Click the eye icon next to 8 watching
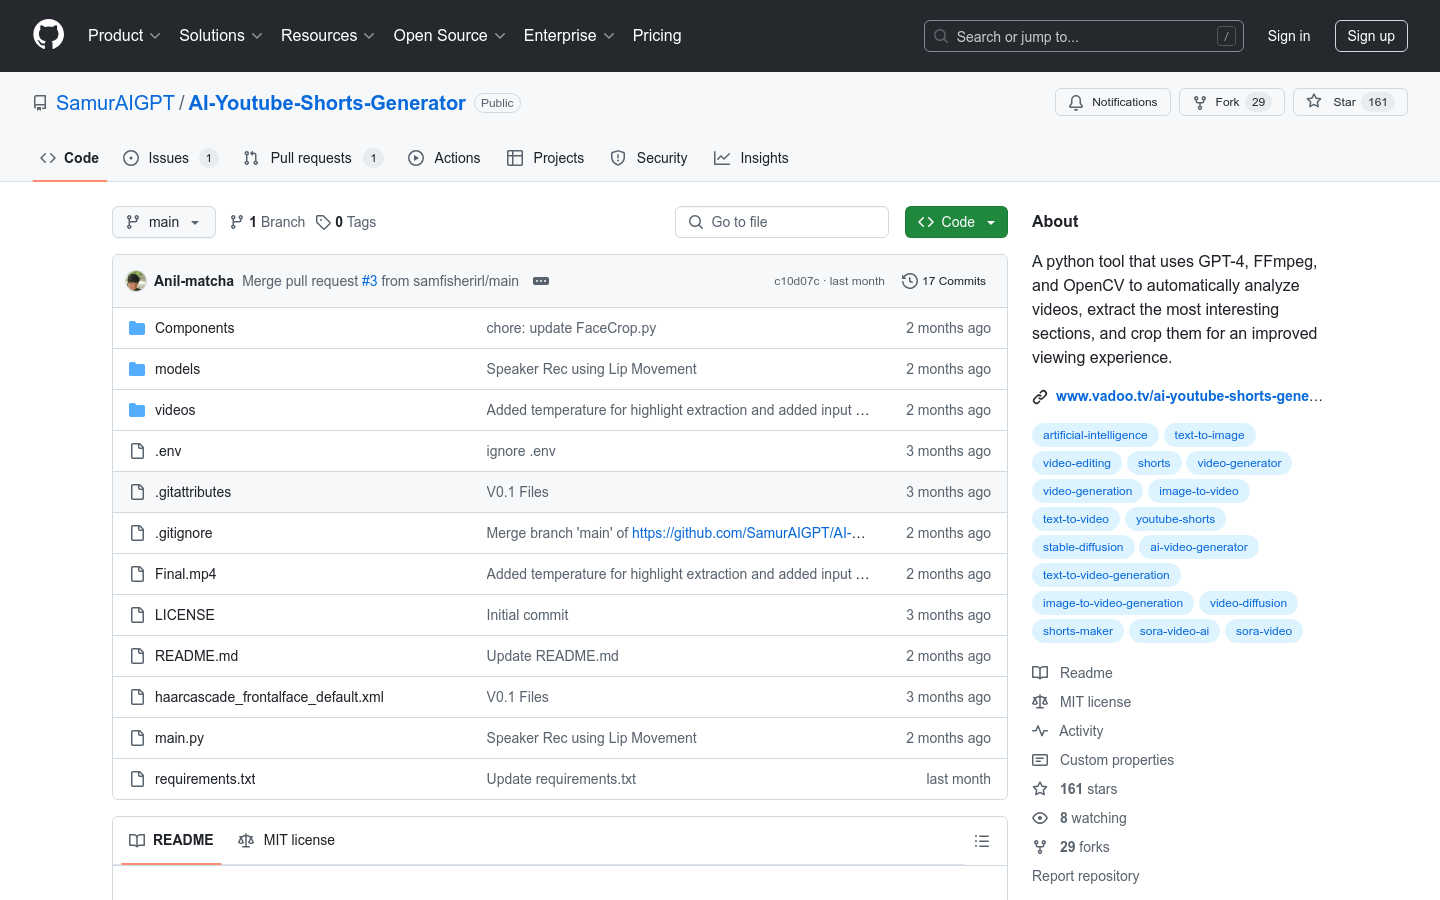This screenshot has width=1440, height=900. click(1040, 818)
